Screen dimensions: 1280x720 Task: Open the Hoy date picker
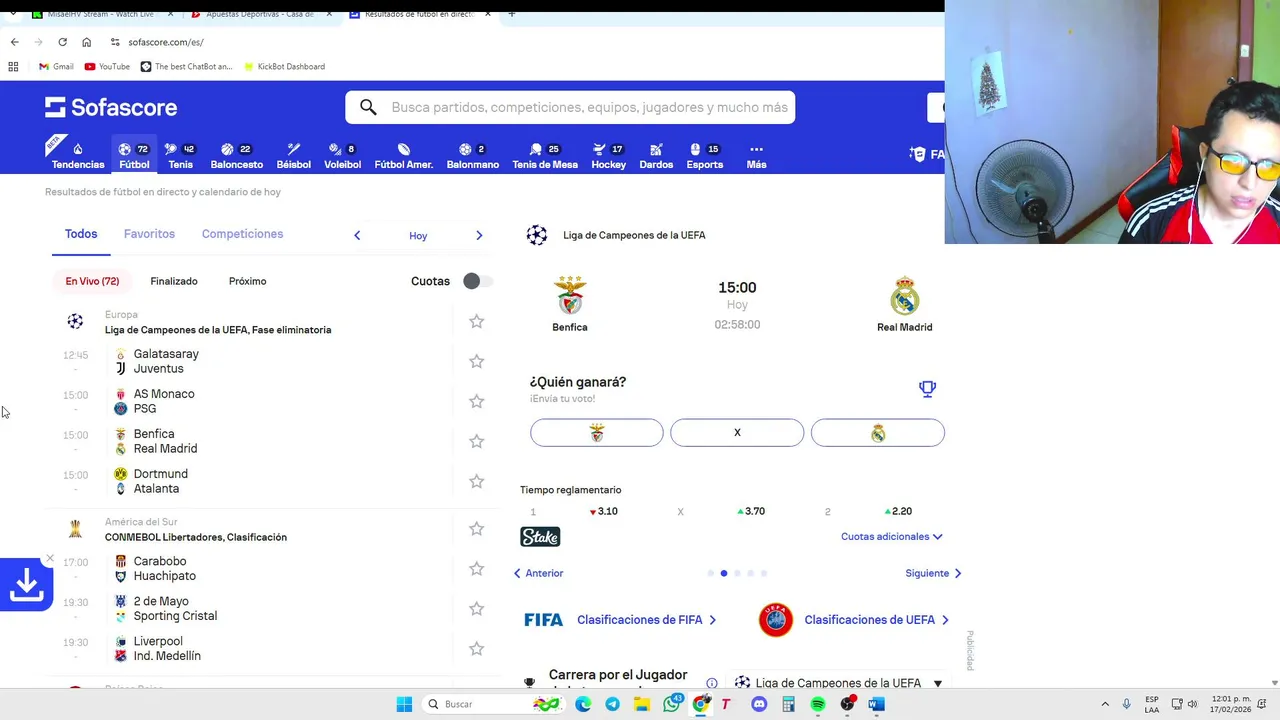click(x=418, y=236)
